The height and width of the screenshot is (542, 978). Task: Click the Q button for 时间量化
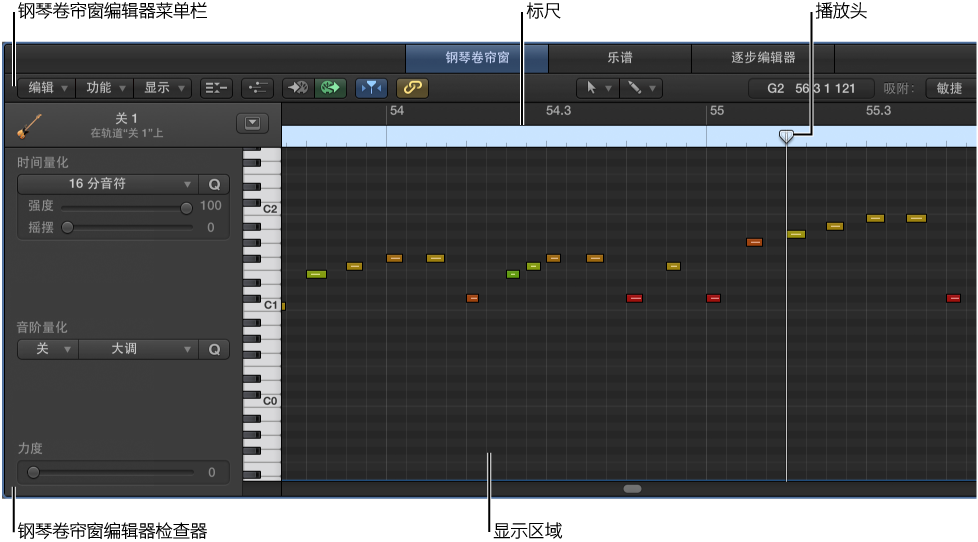point(214,184)
